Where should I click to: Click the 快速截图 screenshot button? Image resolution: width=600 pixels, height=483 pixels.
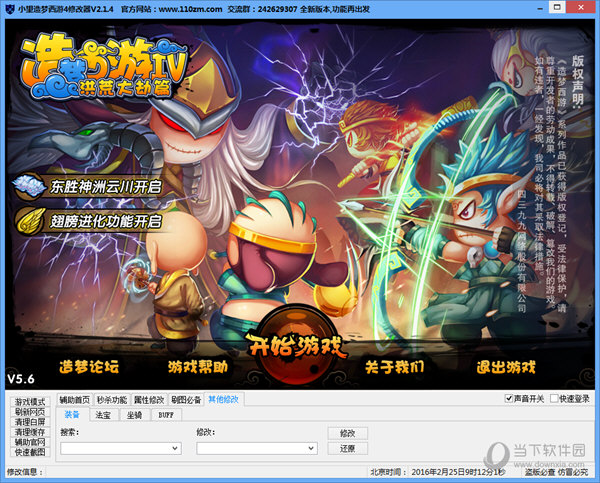click(30, 452)
